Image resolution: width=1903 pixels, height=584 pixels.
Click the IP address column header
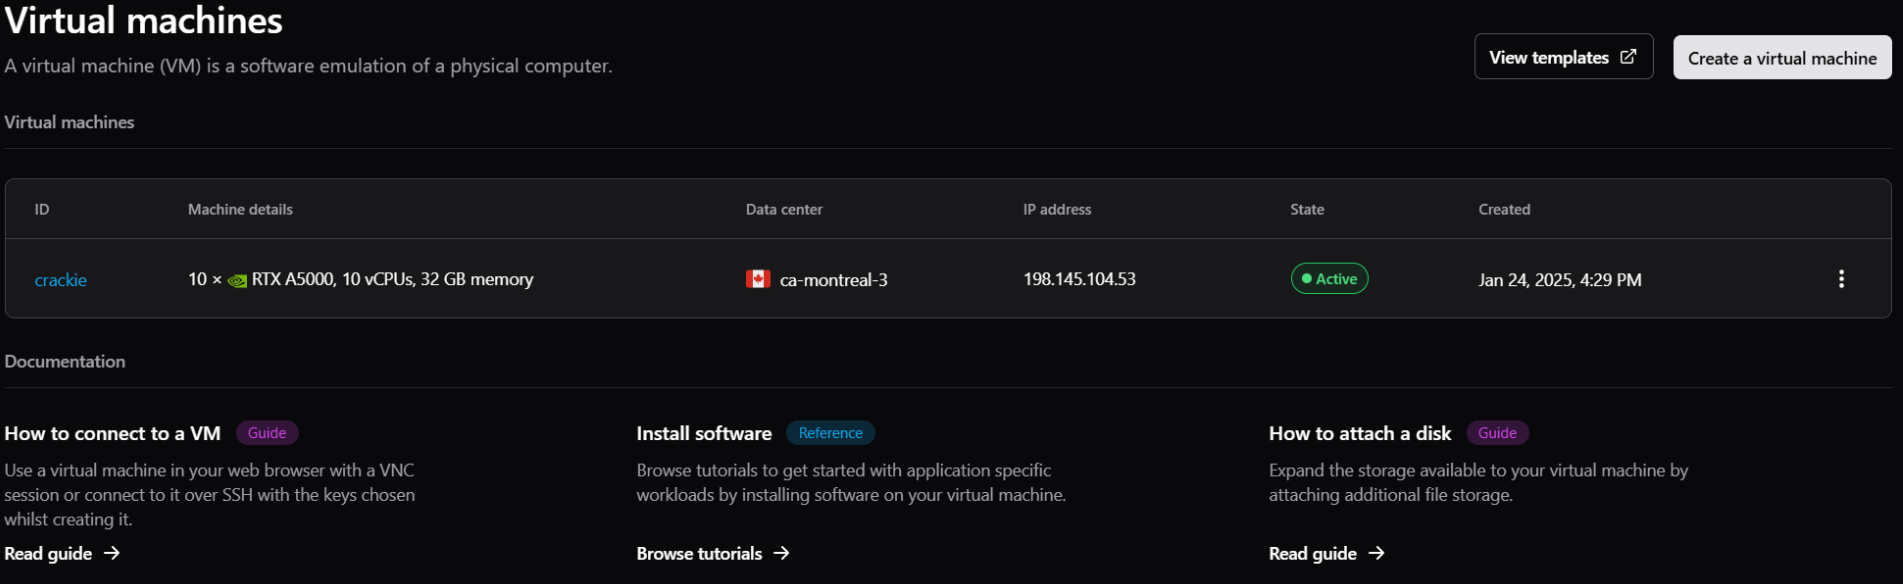pyautogui.click(x=1057, y=209)
